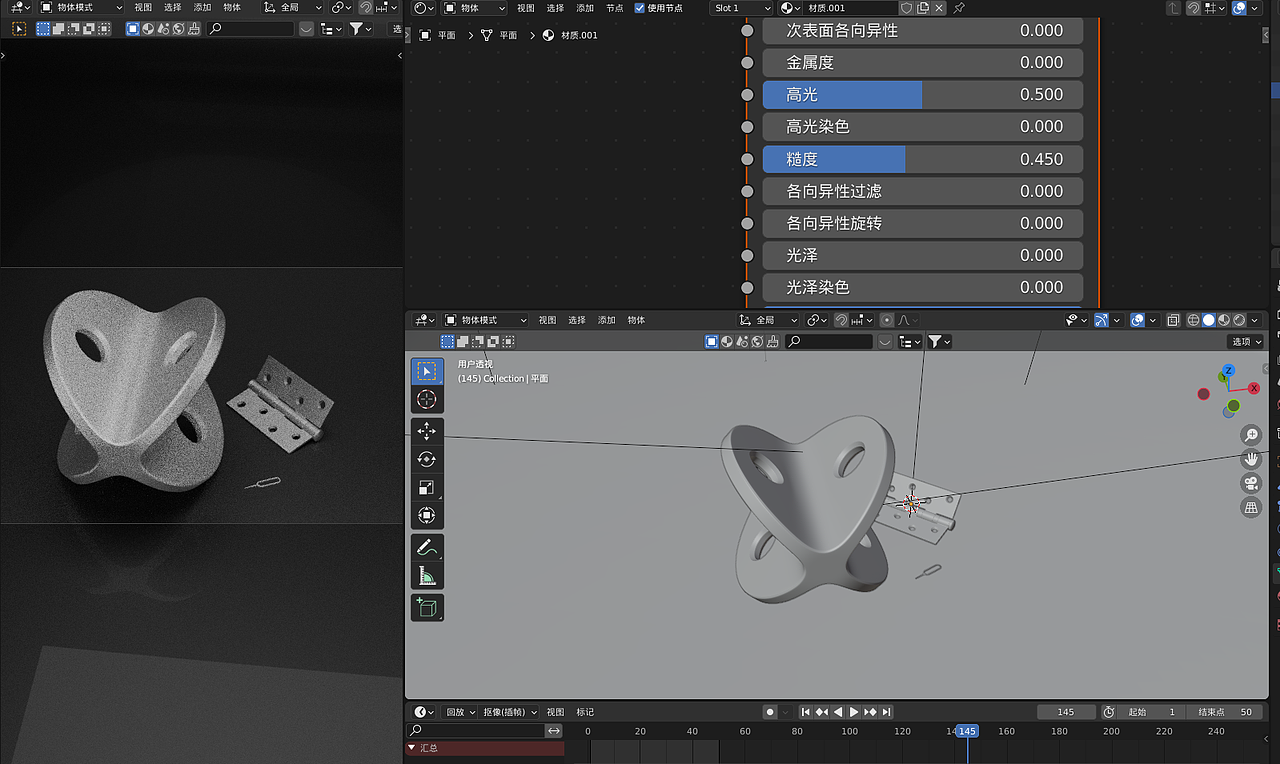Click the 糙度 roughness slider showing 0.450
Viewport: 1280px width, 764px height.
click(922, 158)
